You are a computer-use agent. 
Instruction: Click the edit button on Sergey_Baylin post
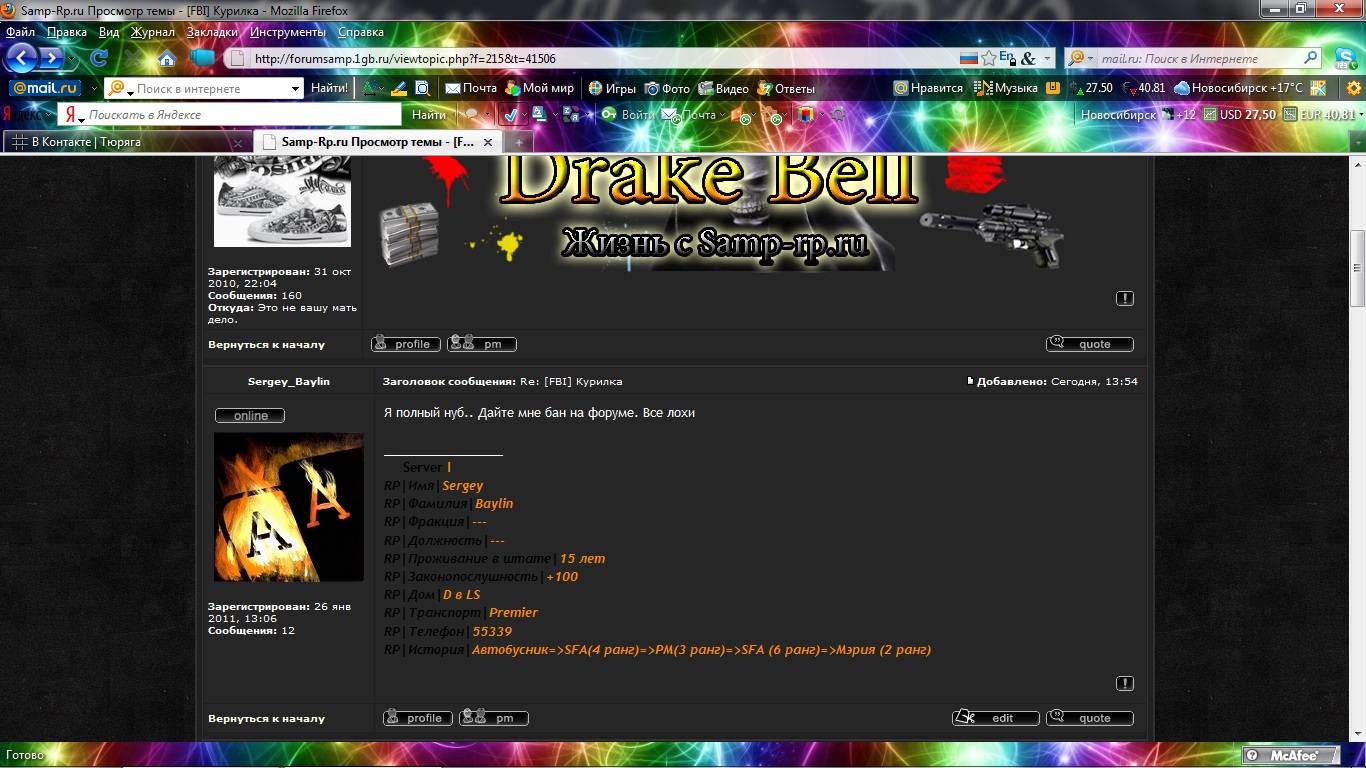click(995, 718)
